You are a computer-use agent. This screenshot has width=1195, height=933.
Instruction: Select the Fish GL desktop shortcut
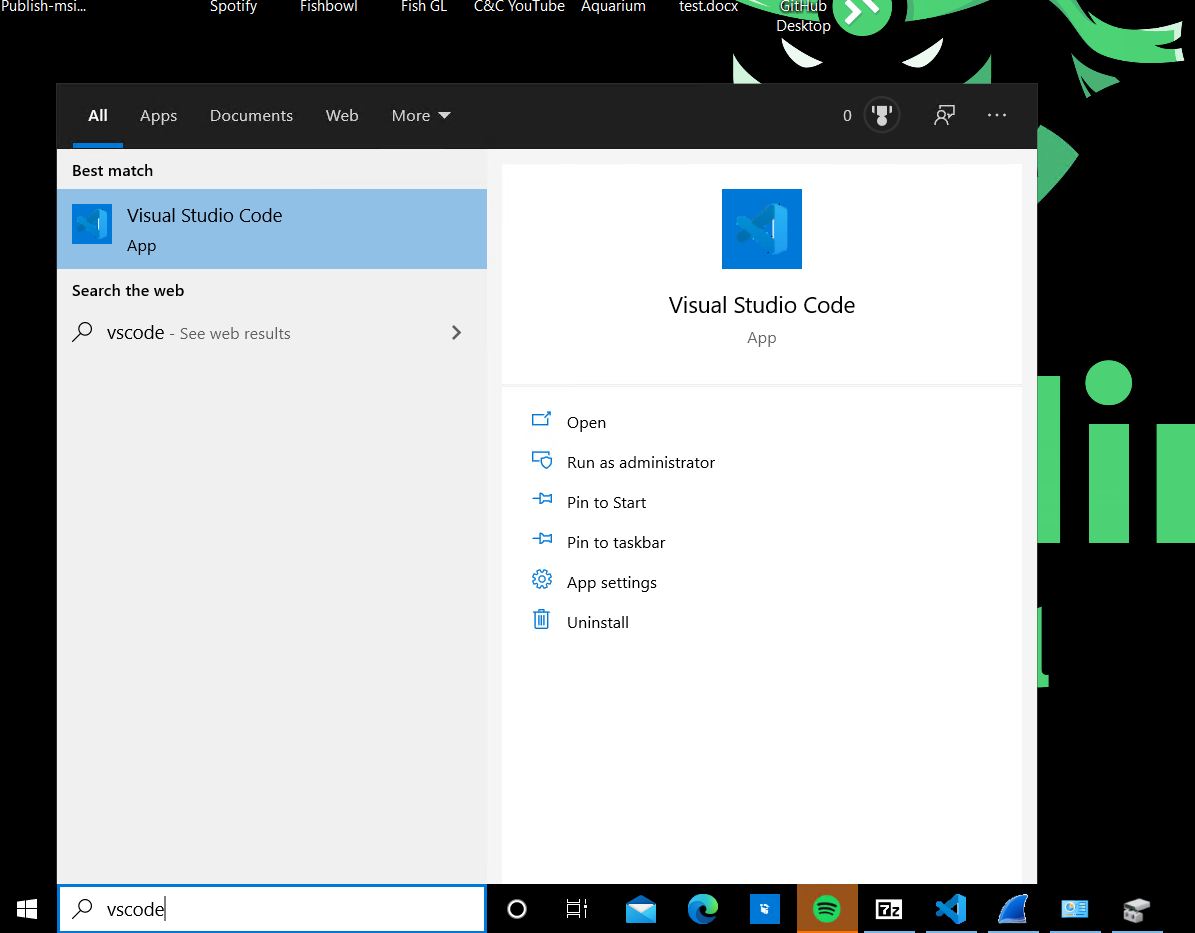click(424, 7)
